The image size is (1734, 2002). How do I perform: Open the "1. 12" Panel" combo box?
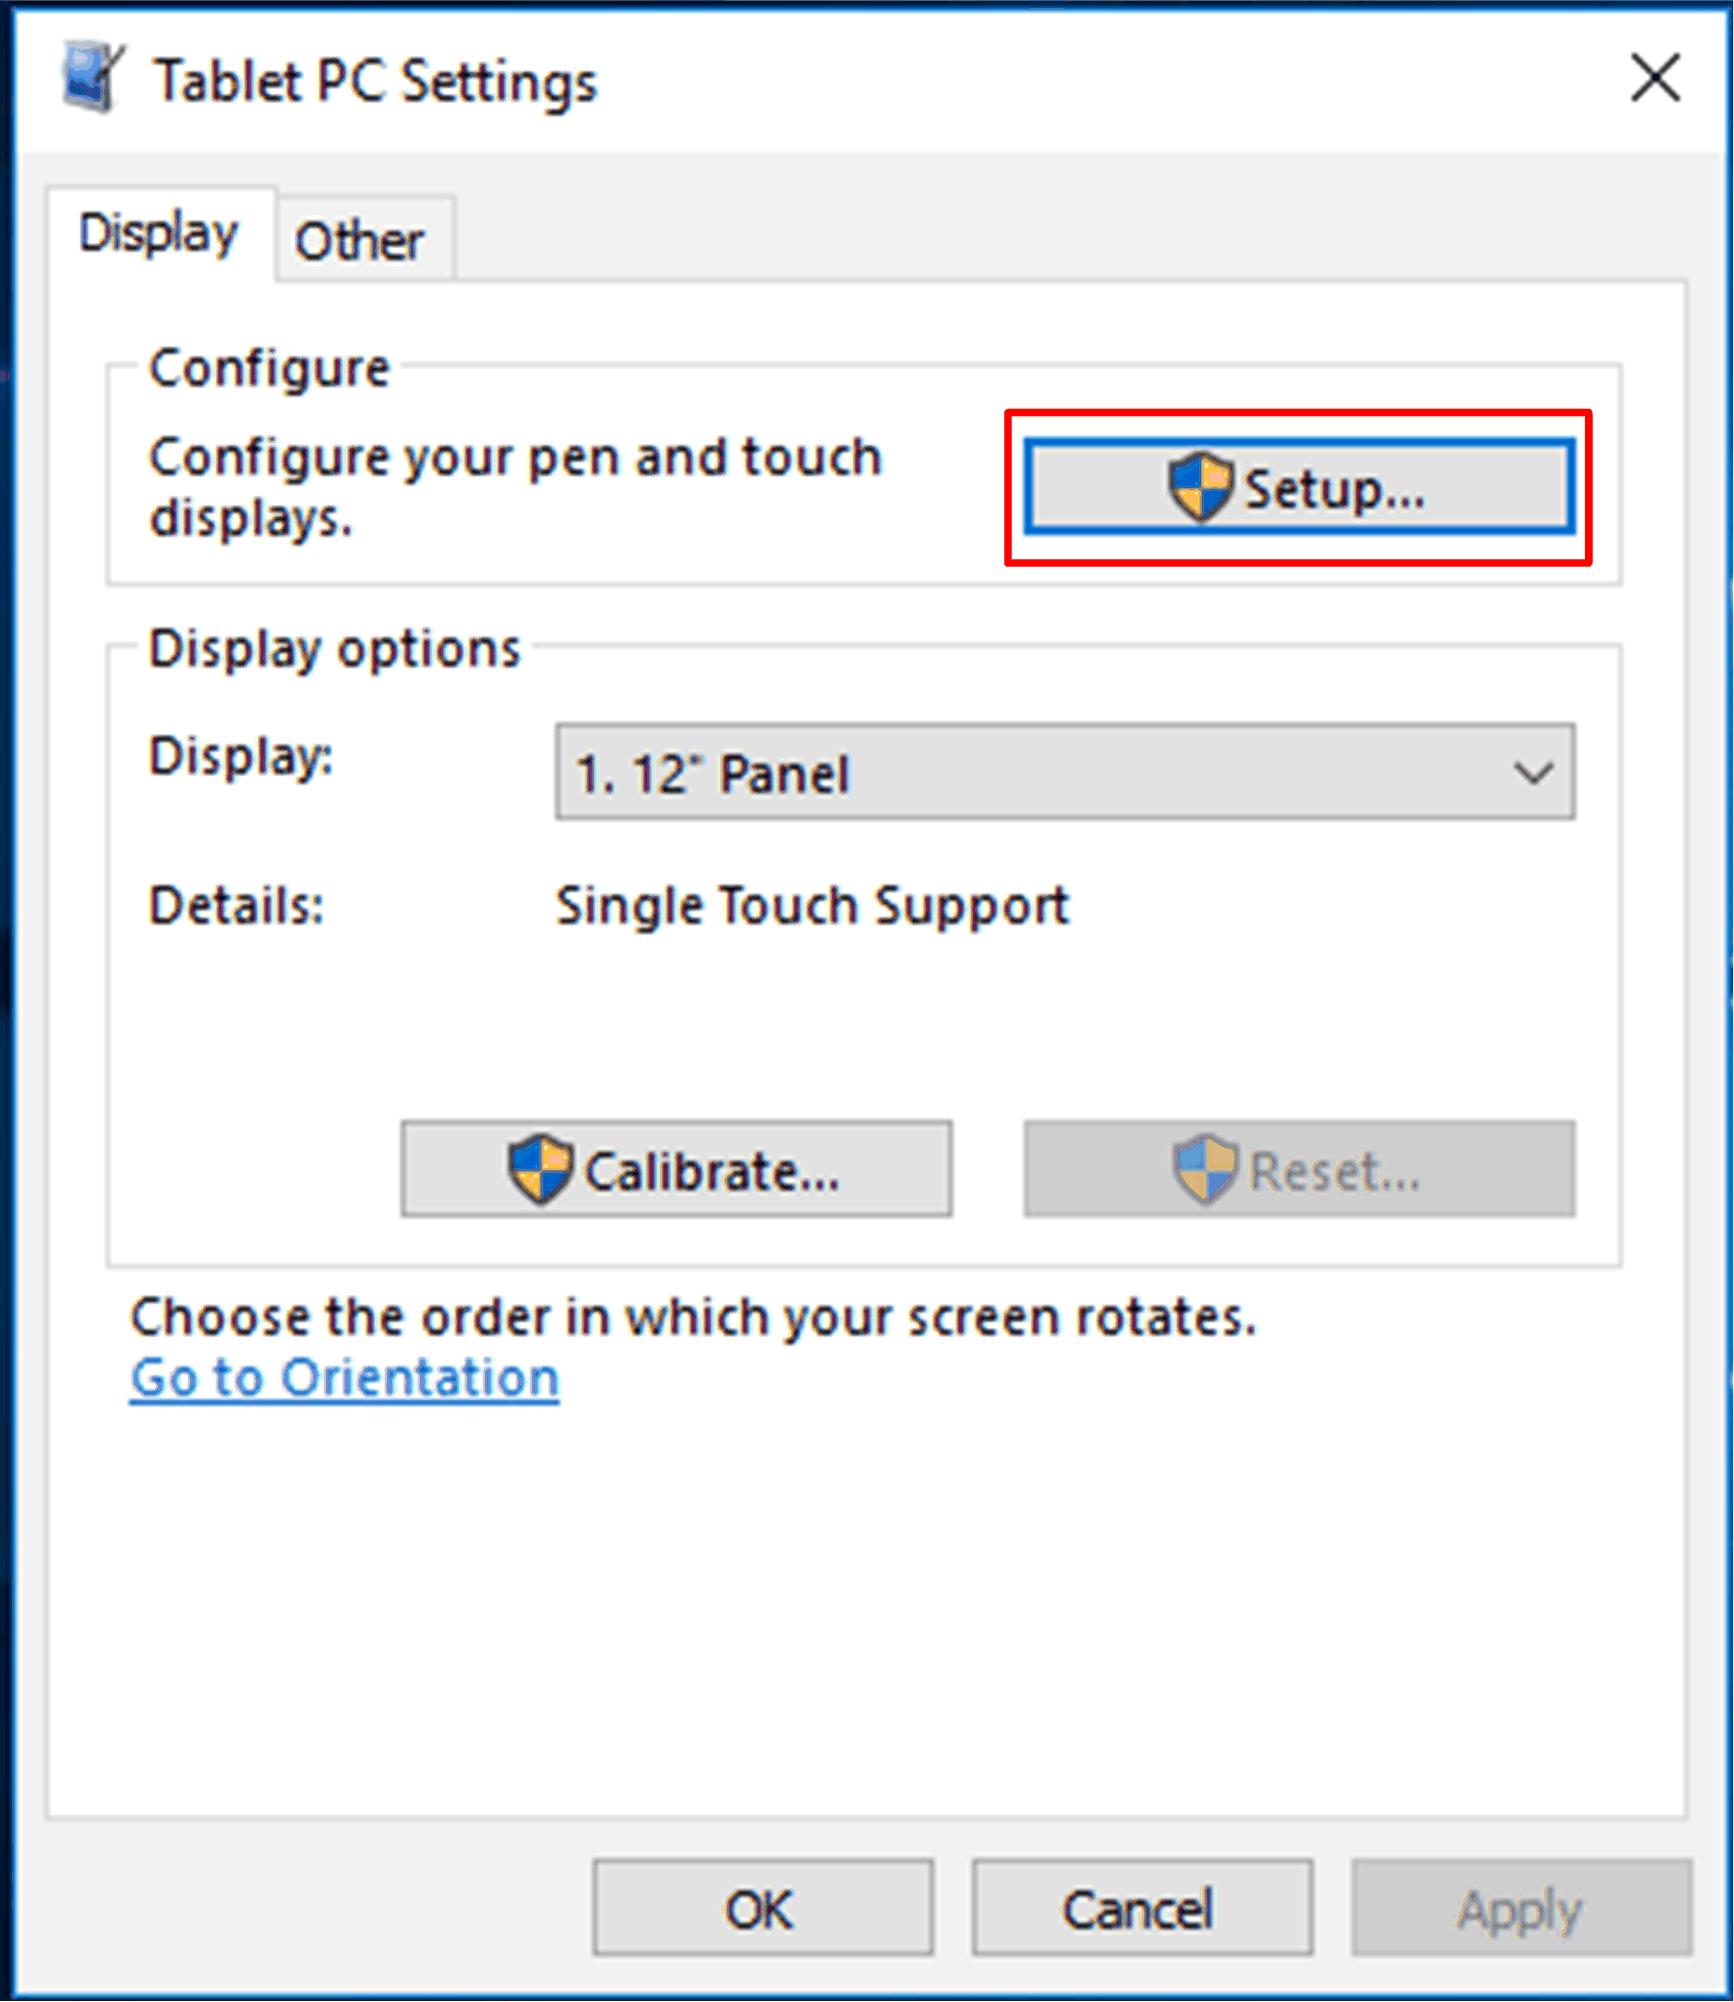pyautogui.click(x=1065, y=772)
